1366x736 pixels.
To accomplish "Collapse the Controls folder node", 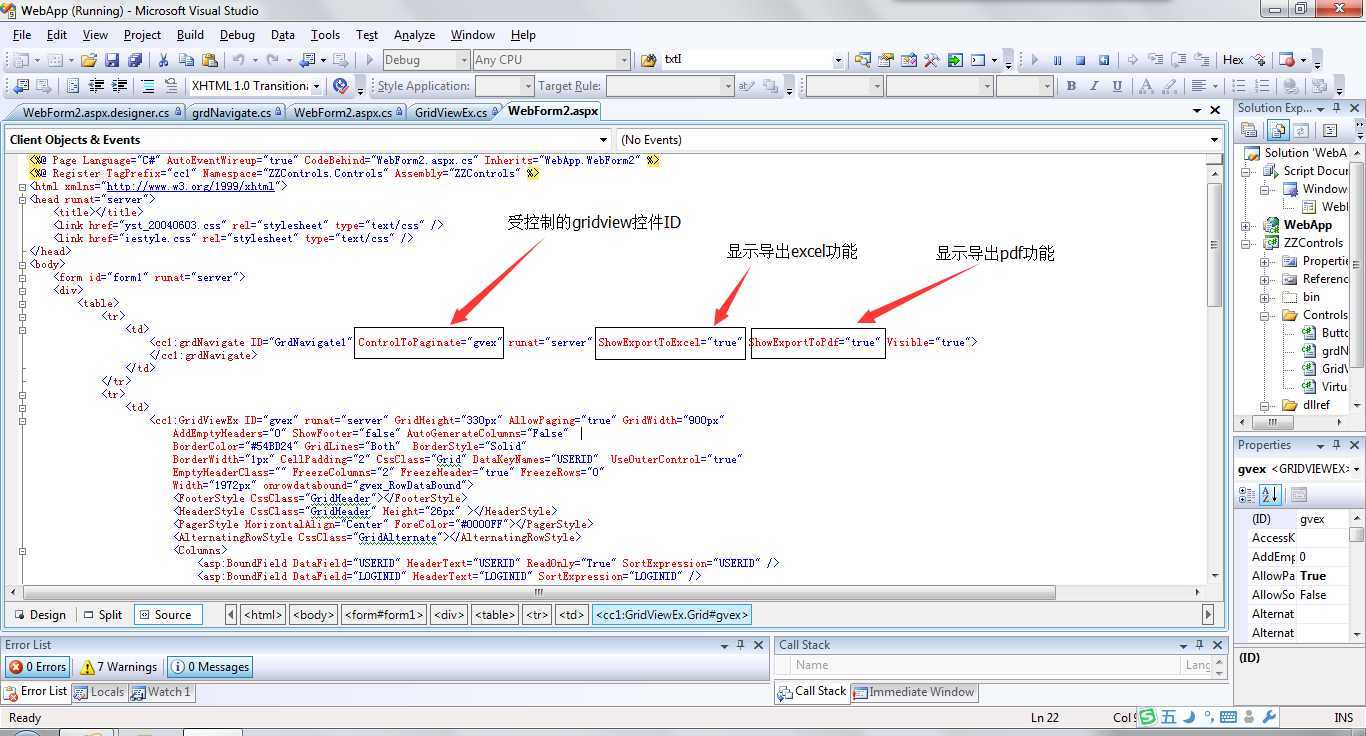I will coord(1266,315).
